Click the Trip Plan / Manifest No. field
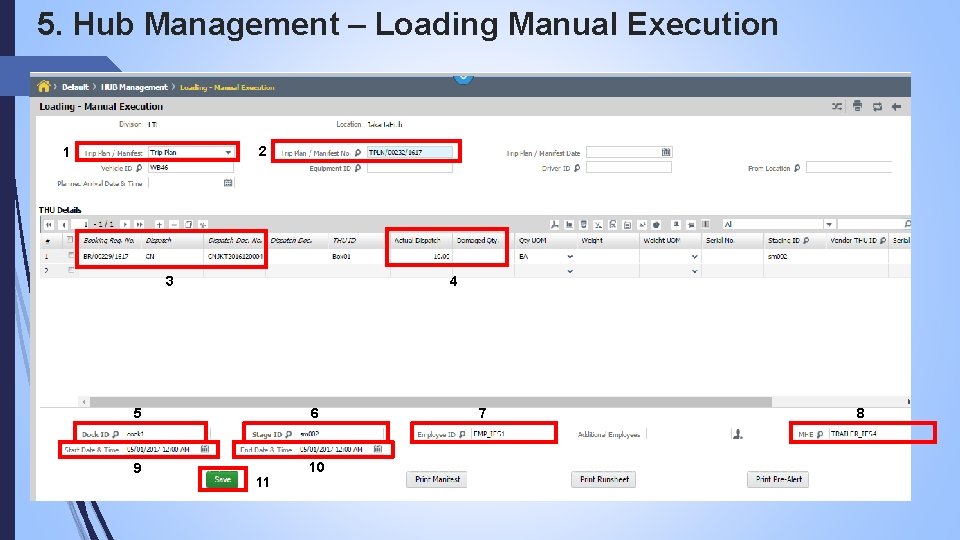960x540 pixels. coord(410,152)
